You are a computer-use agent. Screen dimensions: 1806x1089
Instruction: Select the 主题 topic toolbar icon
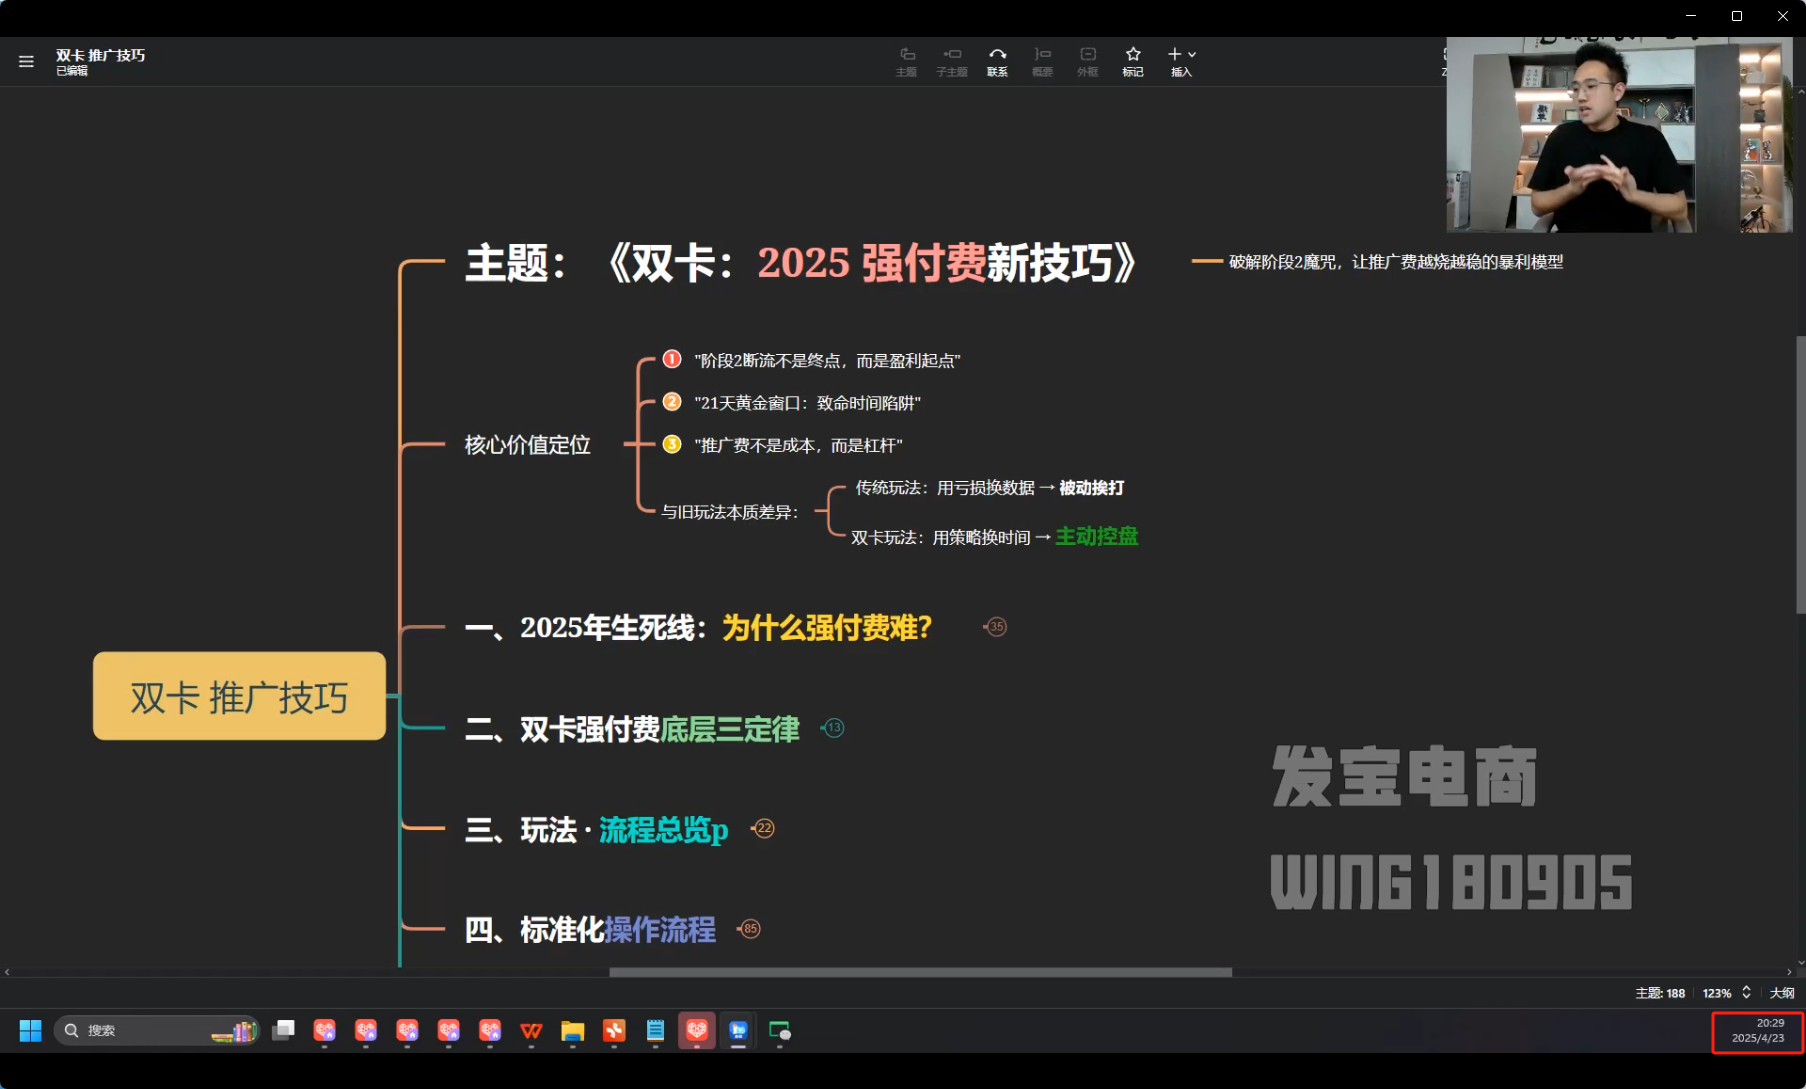[906, 60]
